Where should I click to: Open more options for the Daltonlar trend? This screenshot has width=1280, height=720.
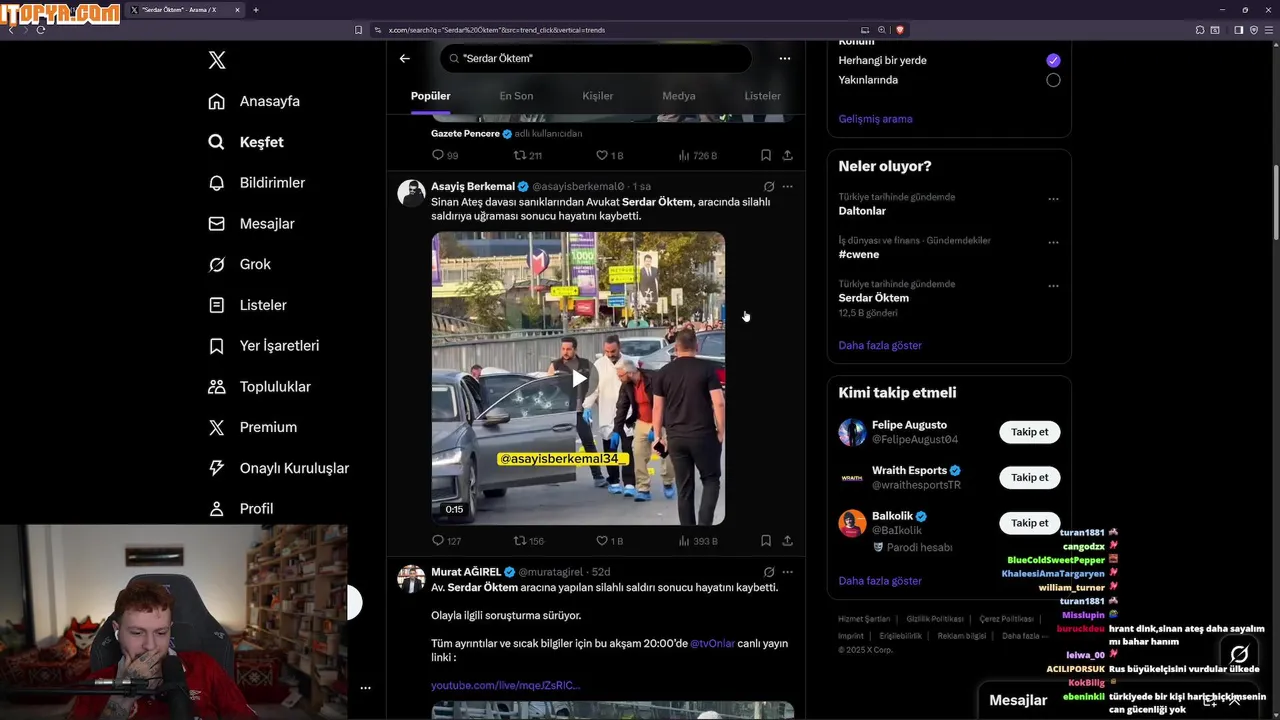(x=1053, y=199)
